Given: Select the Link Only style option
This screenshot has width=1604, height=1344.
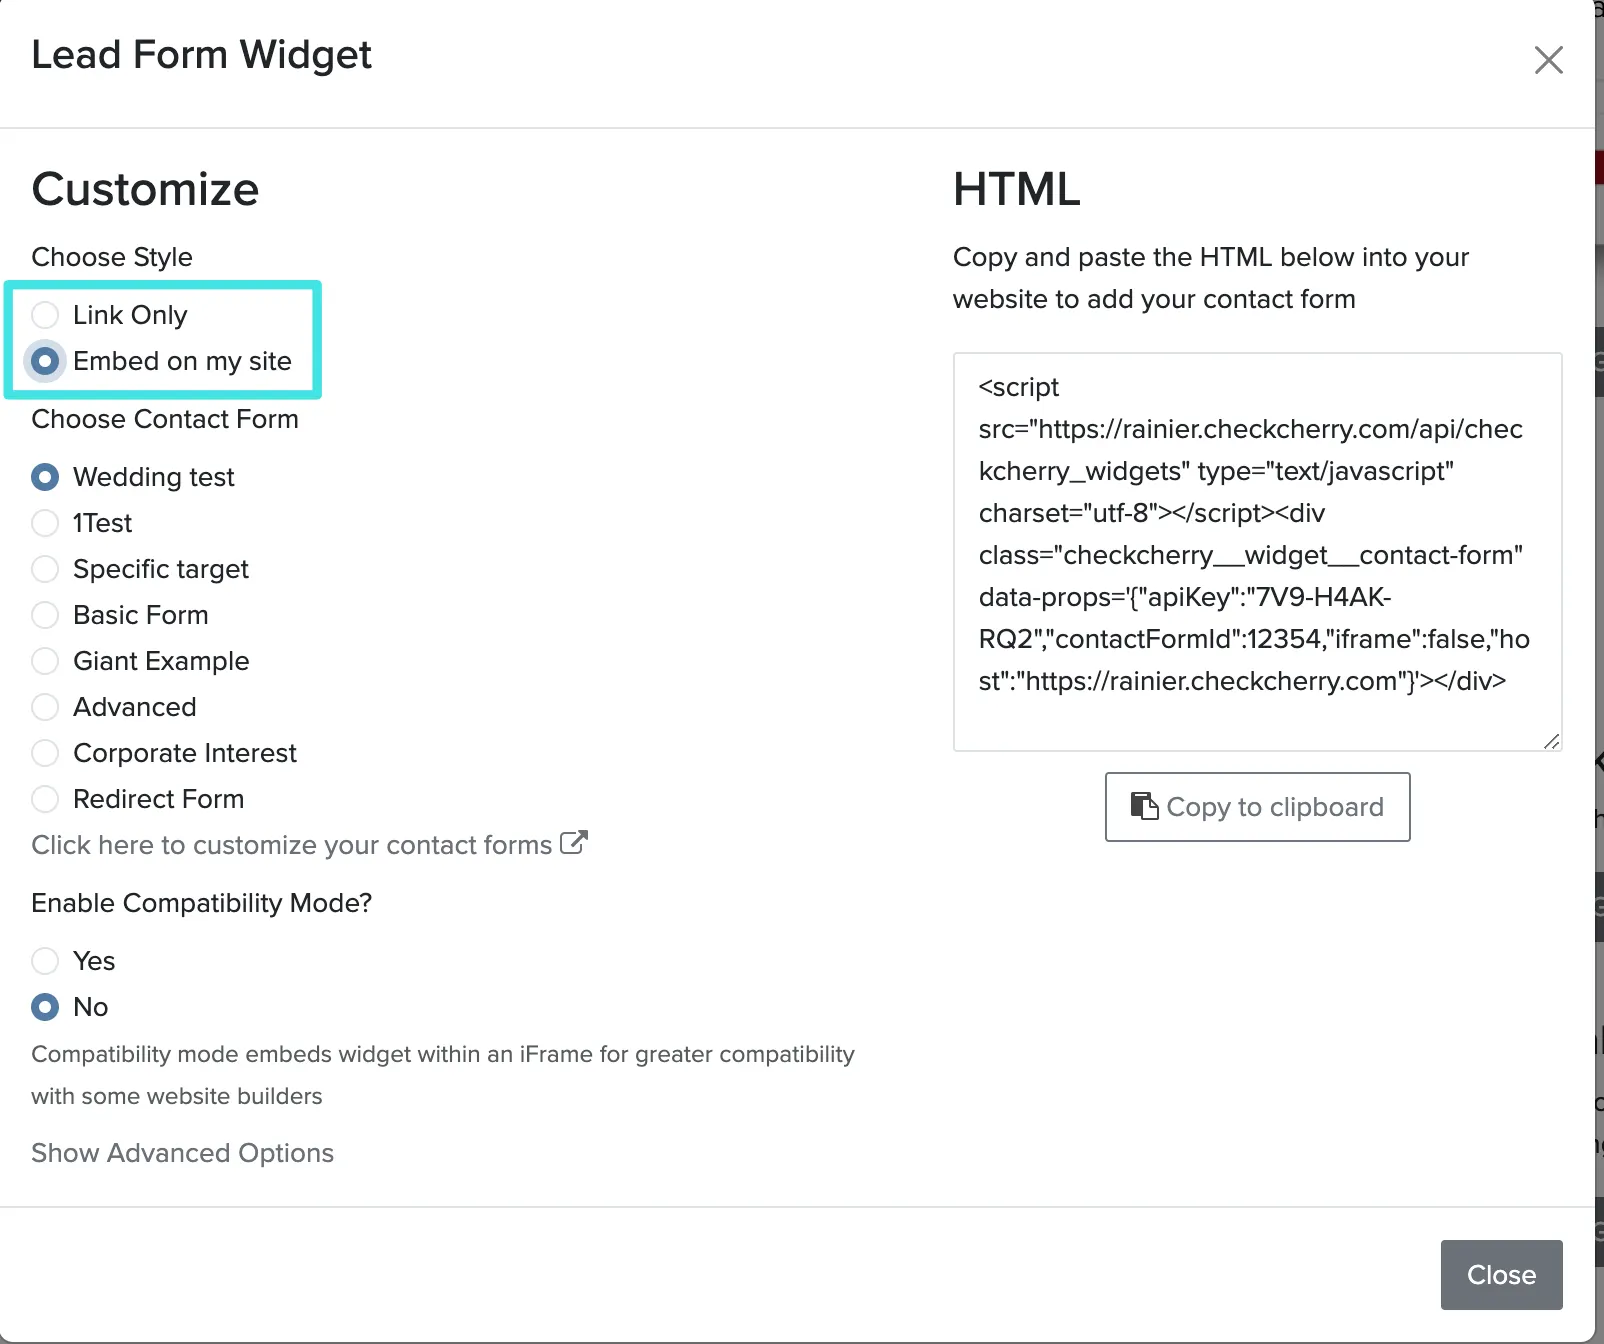Looking at the screenshot, I should [45, 315].
